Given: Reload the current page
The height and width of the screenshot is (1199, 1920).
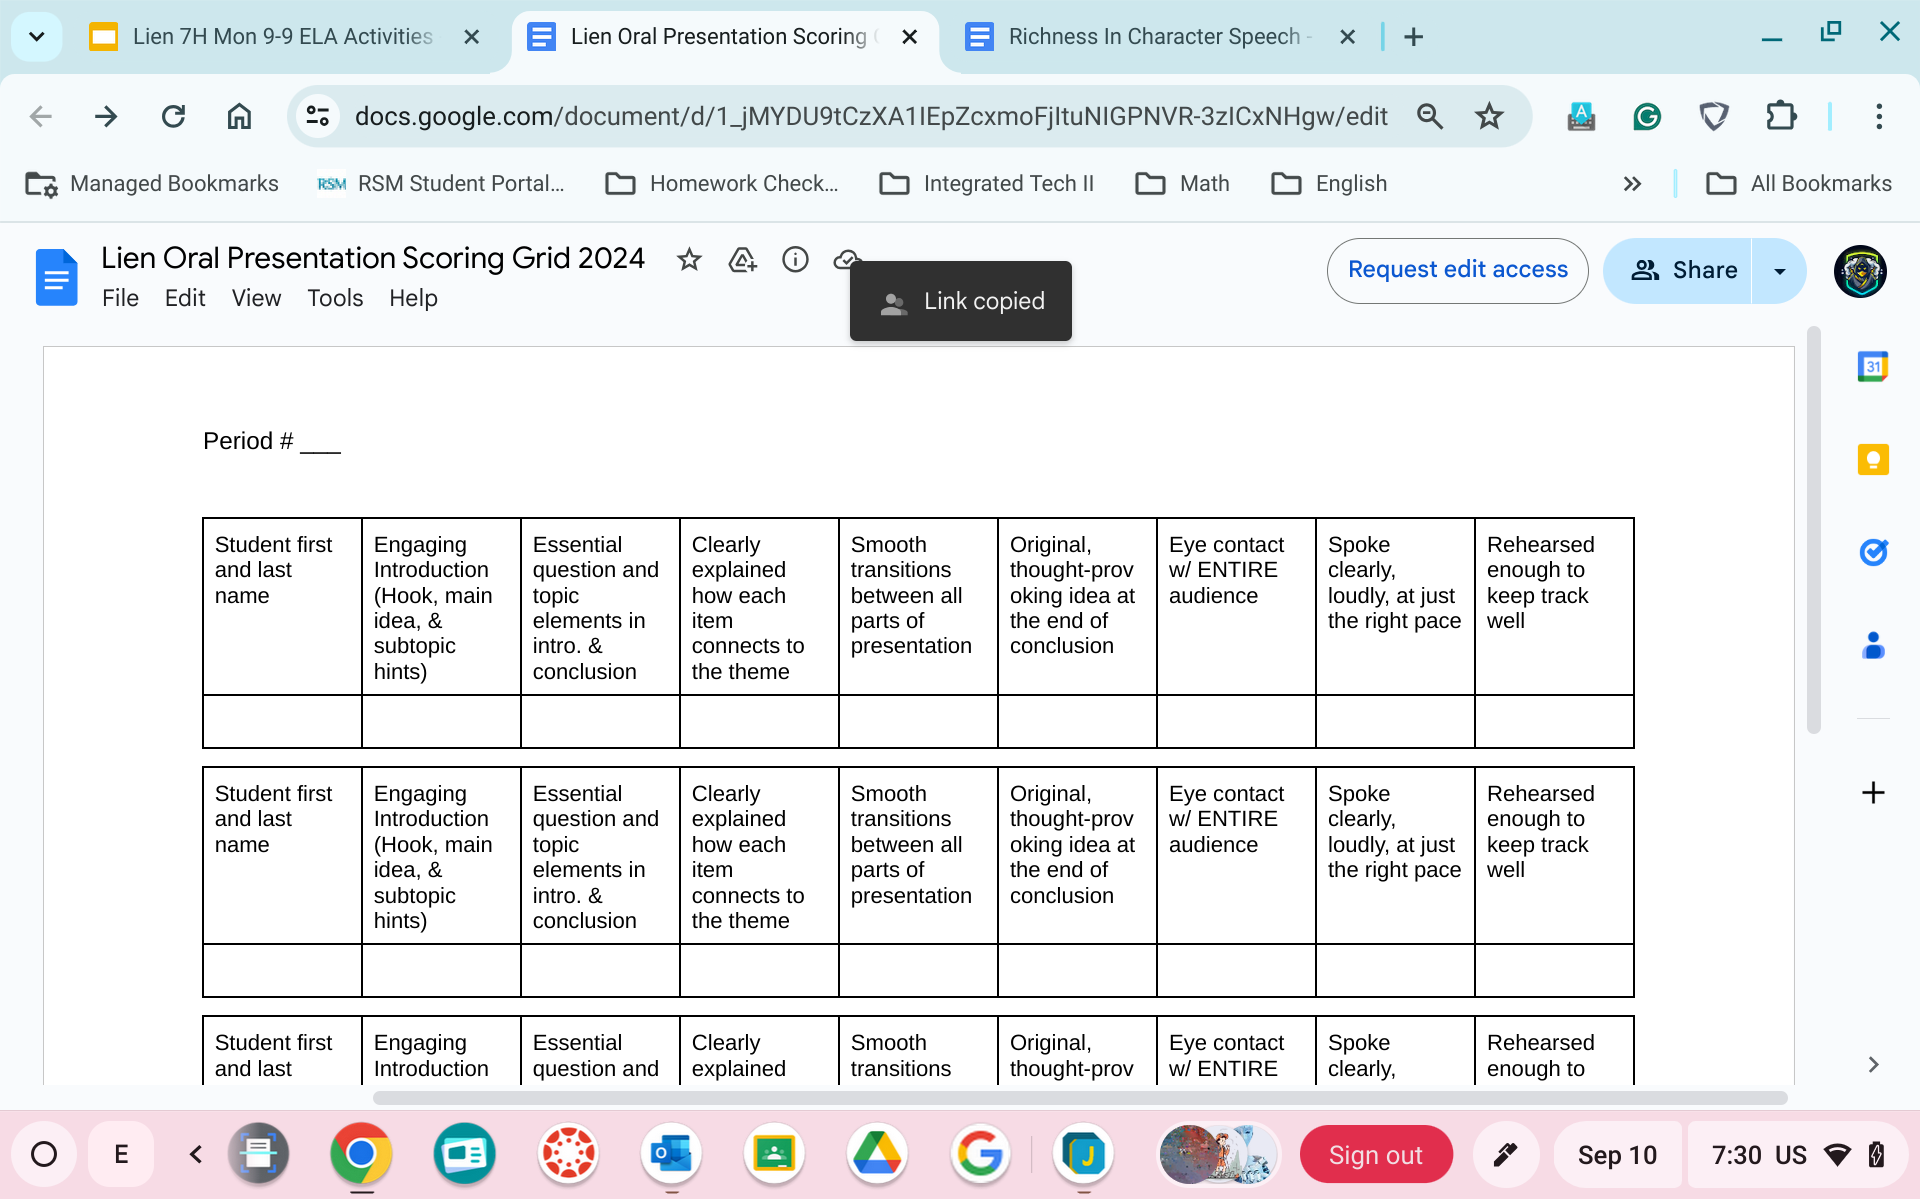Looking at the screenshot, I should click(173, 117).
